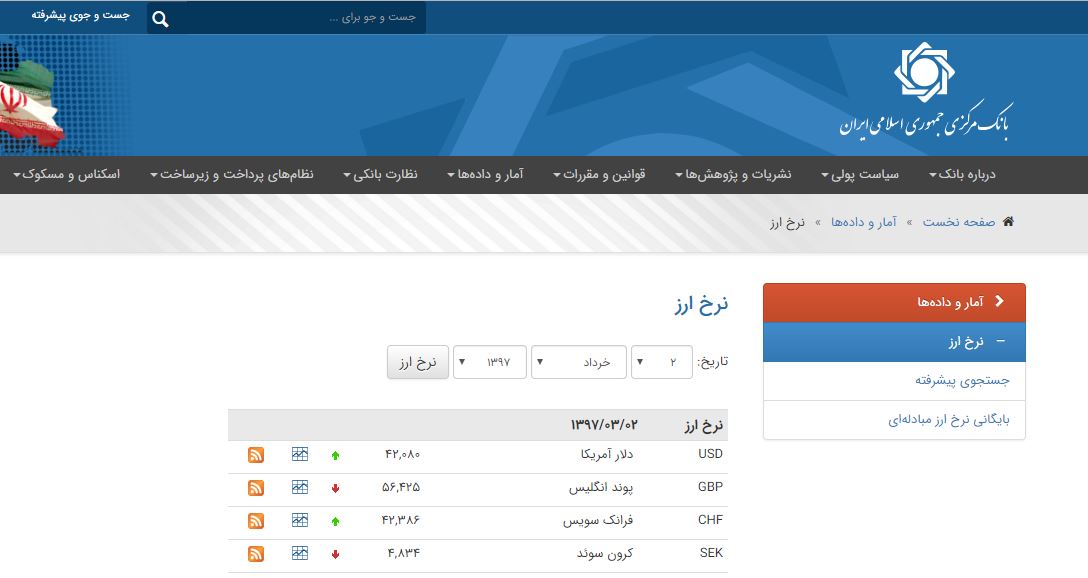Click green up arrow in USD row
This screenshot has width=1088, height=578.
click(x=335, y=456)
